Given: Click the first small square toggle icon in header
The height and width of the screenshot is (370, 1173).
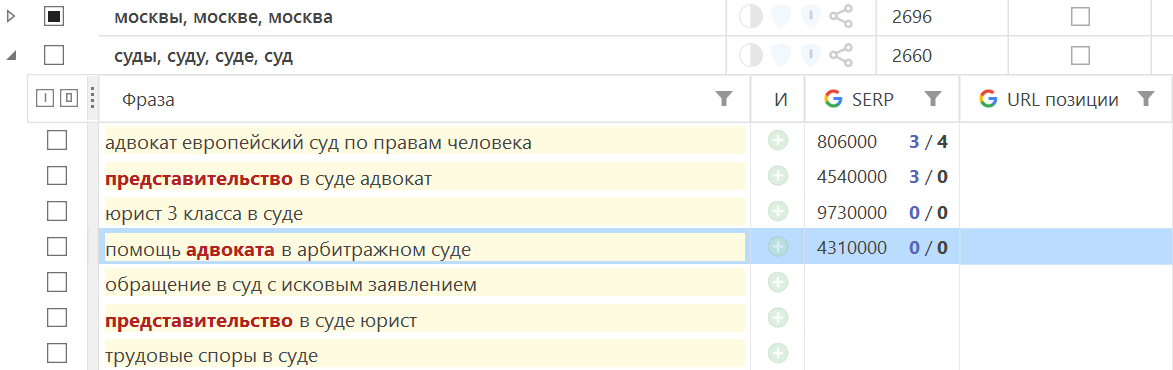Looking at the screenshot, I should pos(46,98).
